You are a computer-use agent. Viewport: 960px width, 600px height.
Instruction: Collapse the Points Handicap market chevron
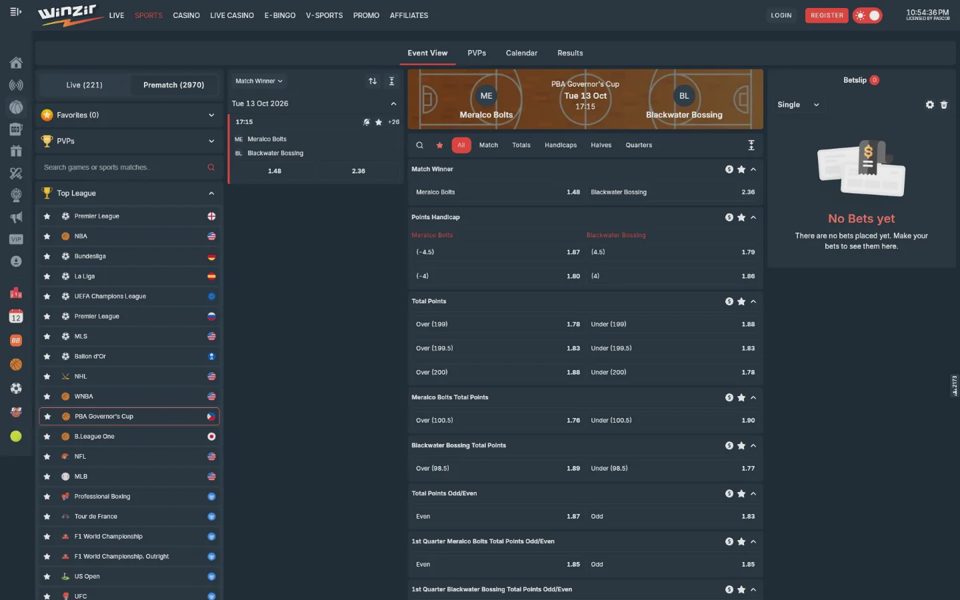click(x=753, y=217)
